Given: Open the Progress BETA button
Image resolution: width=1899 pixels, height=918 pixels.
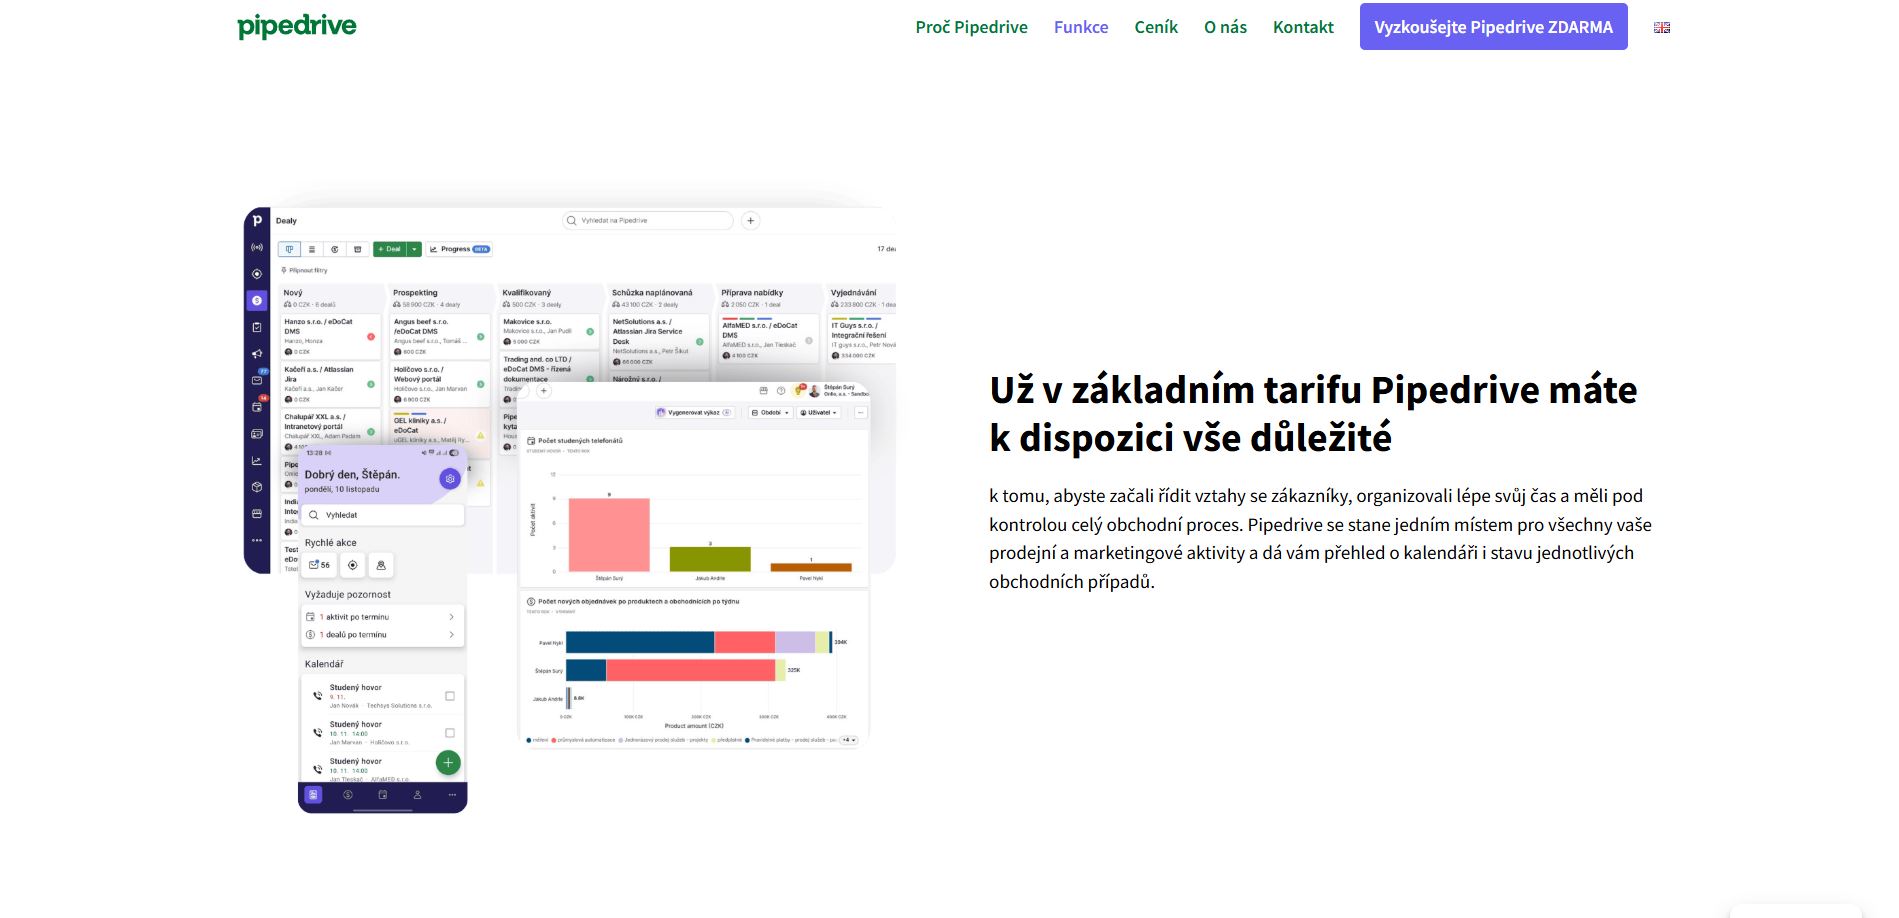Looking at the screenshot, I should pos(459,249).
